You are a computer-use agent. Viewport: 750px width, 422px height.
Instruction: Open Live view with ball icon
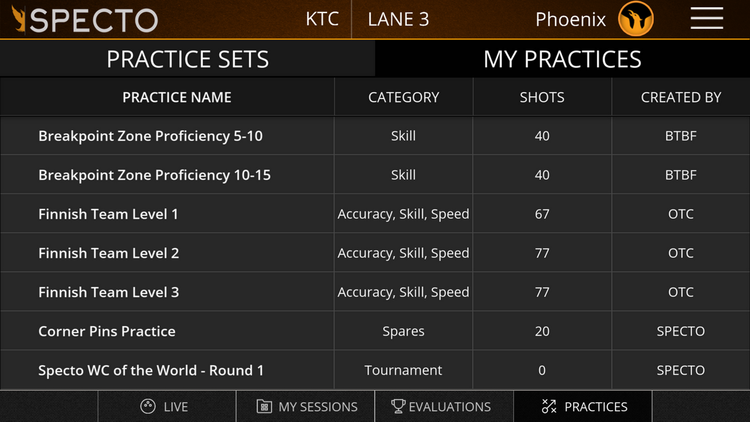[x=148, y=407]
